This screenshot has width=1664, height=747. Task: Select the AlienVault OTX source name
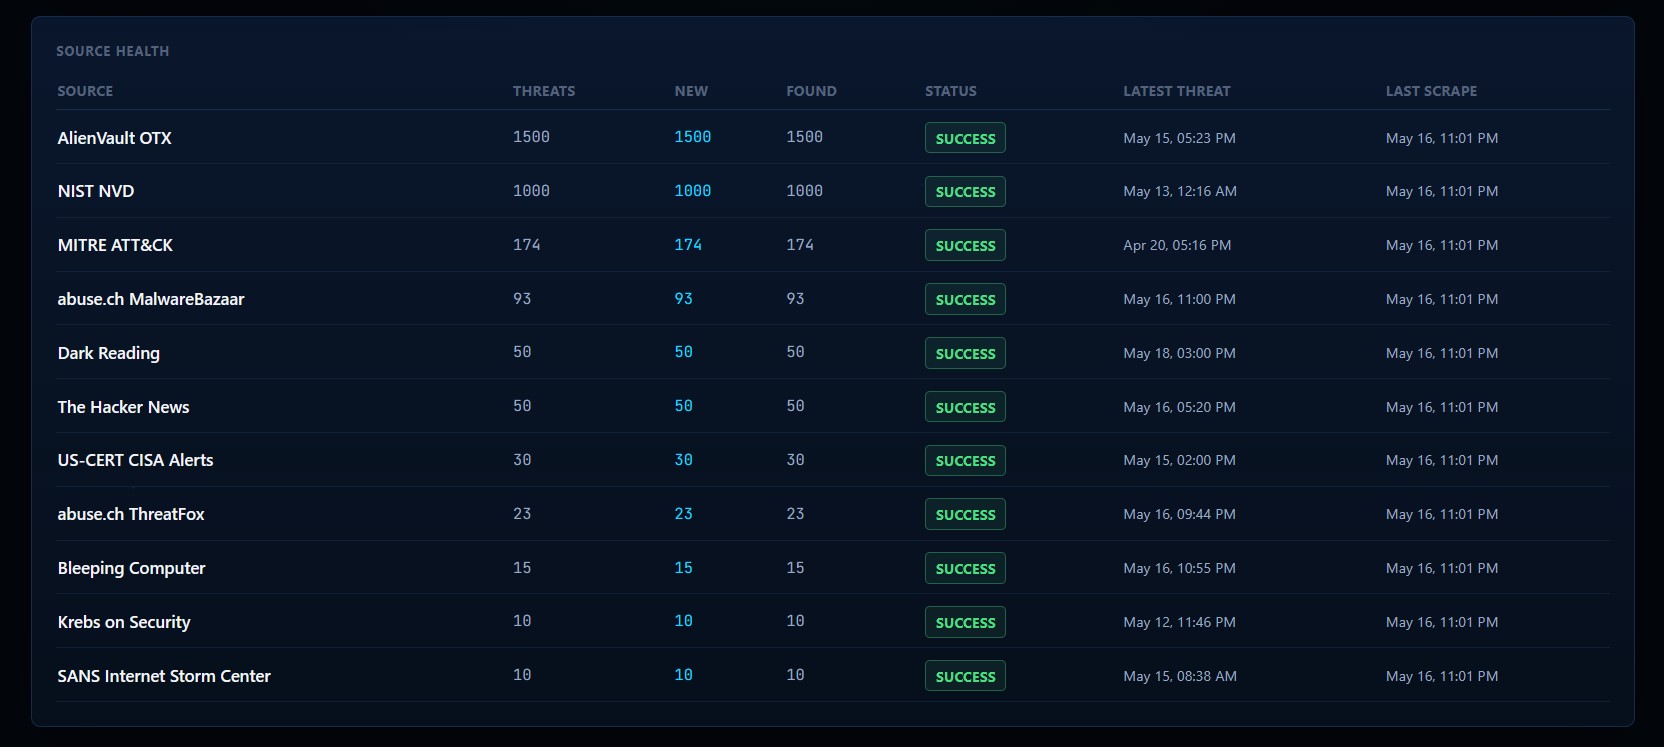pos(114,138)
